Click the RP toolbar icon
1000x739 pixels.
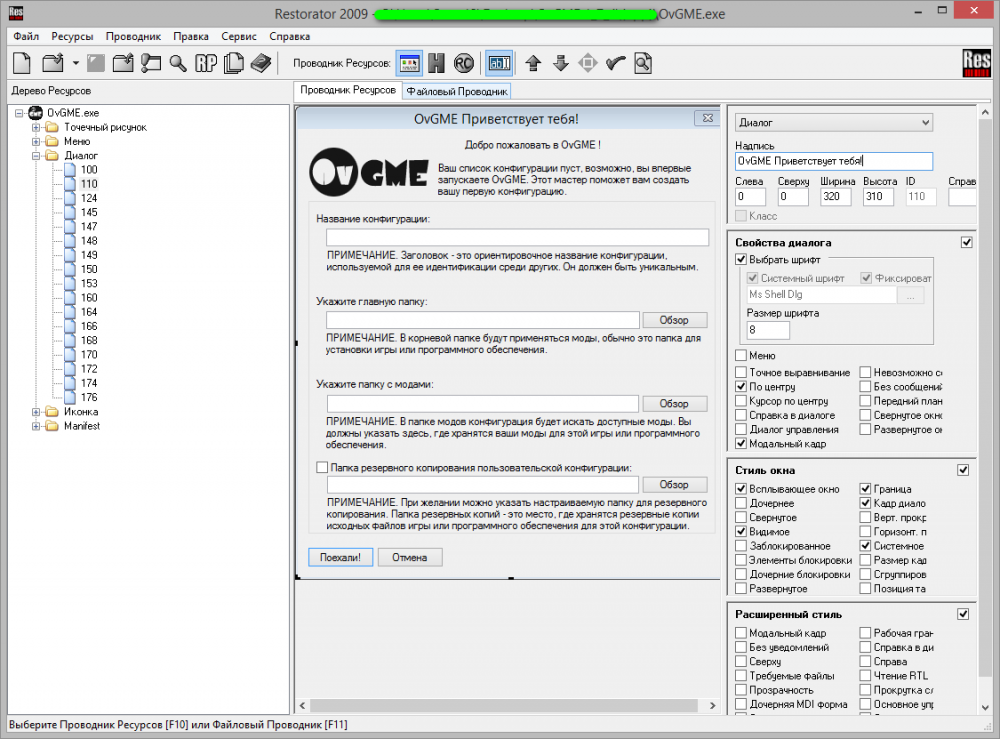point(206,64)
